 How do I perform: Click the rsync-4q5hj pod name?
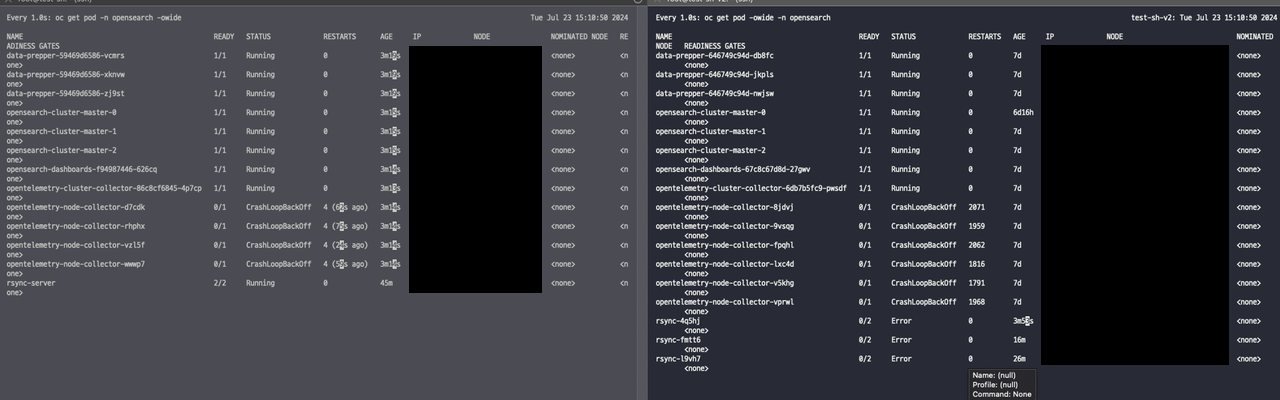coord(678,322)
